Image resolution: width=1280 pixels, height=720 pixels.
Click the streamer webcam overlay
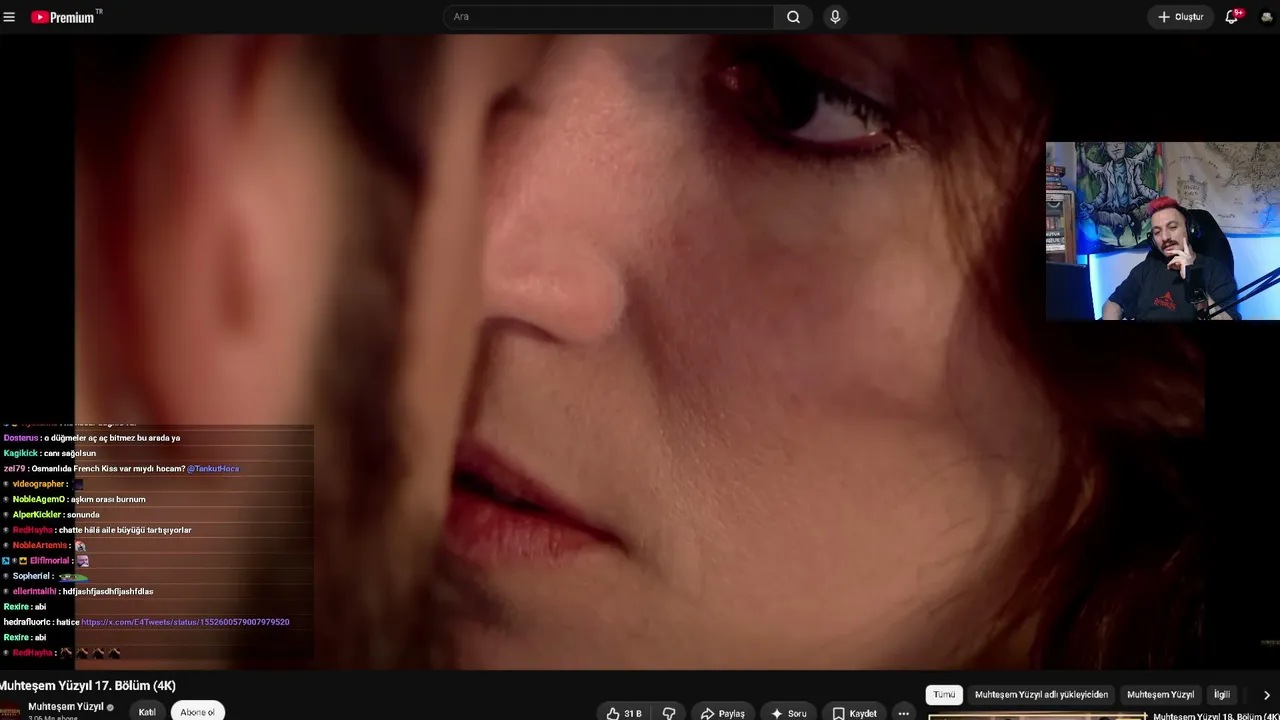coord(1162,231)
